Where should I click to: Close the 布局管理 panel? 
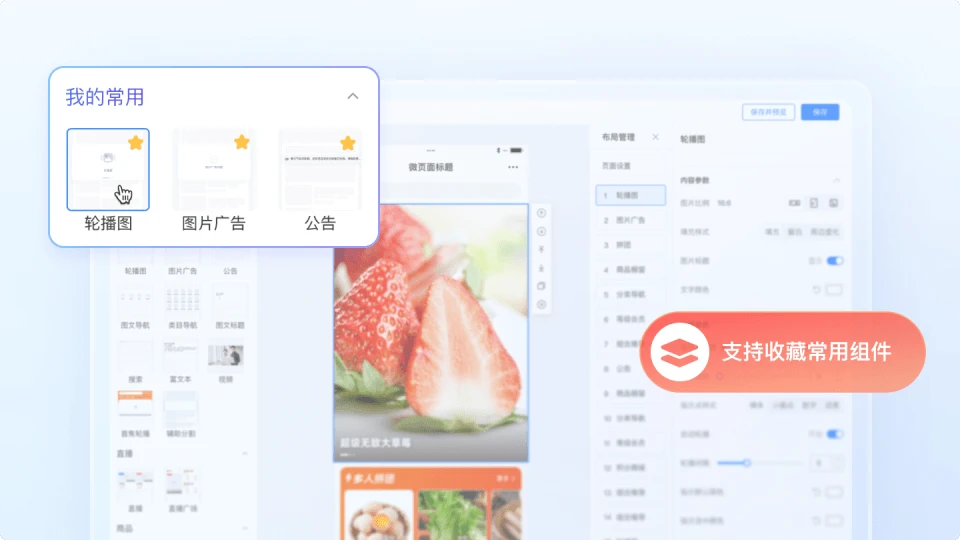pyautogui.click(x=656, y=137)
